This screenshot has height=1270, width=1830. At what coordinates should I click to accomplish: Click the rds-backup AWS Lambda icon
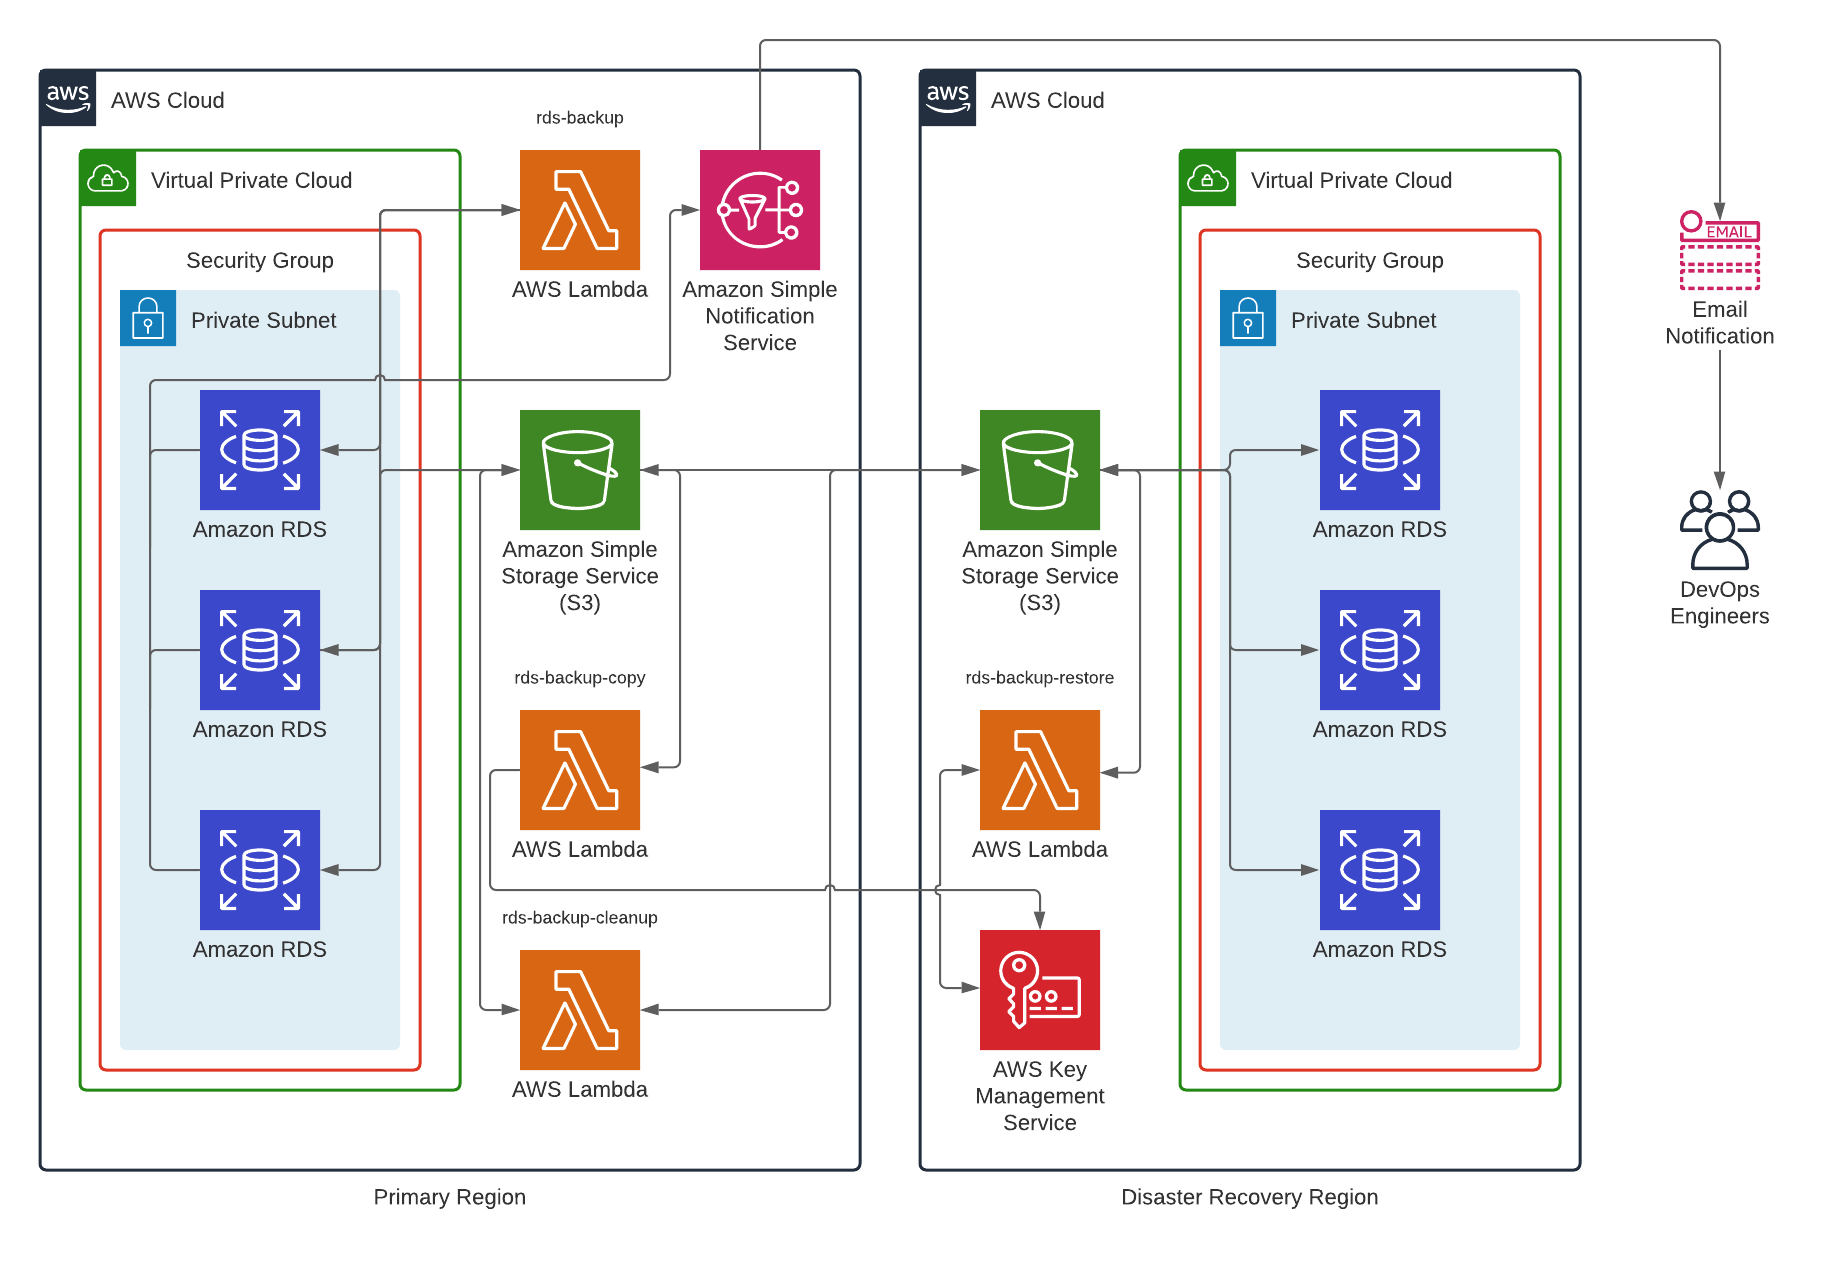(580, 210)
